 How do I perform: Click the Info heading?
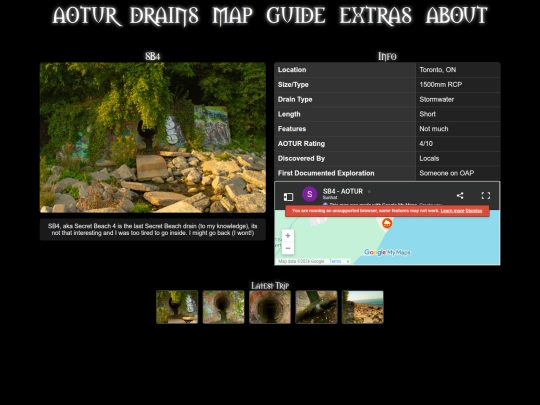click(x=387, y=56)
